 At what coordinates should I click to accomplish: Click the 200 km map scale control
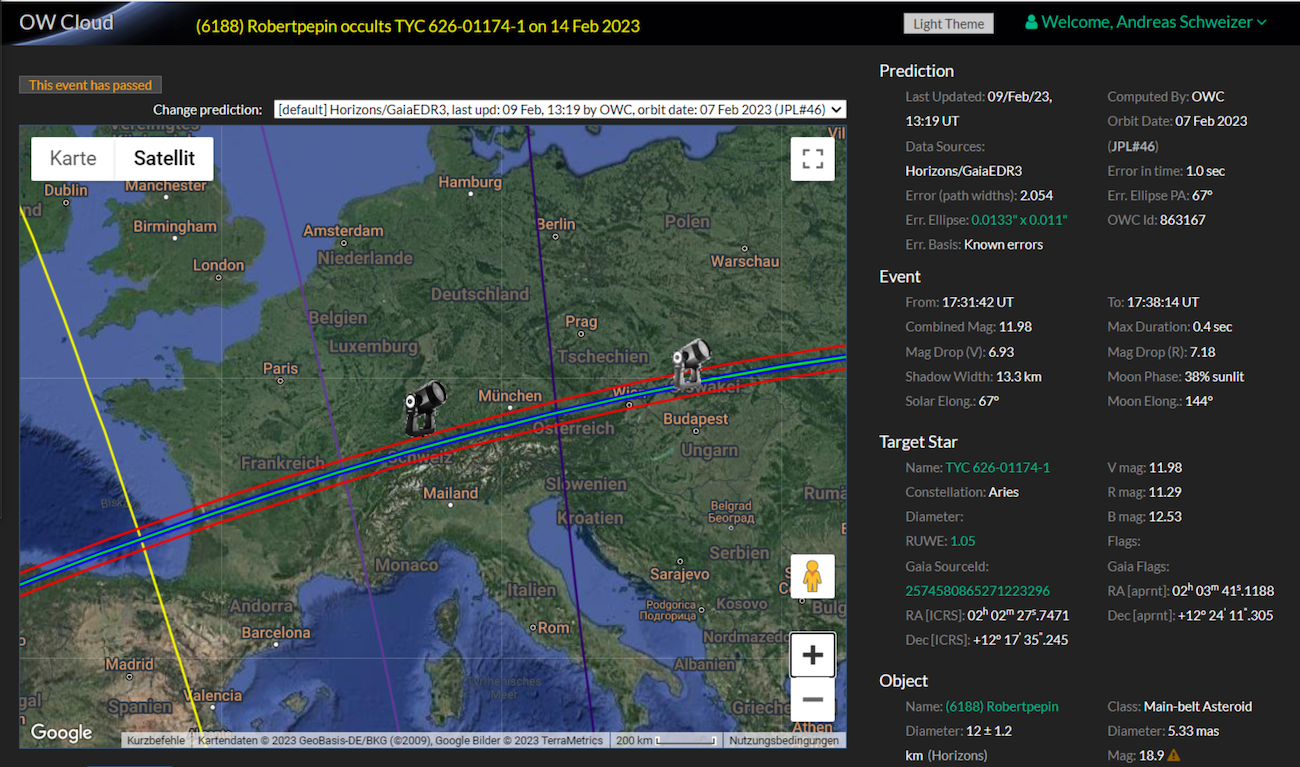pyautogui.click(x=667, y=741)
